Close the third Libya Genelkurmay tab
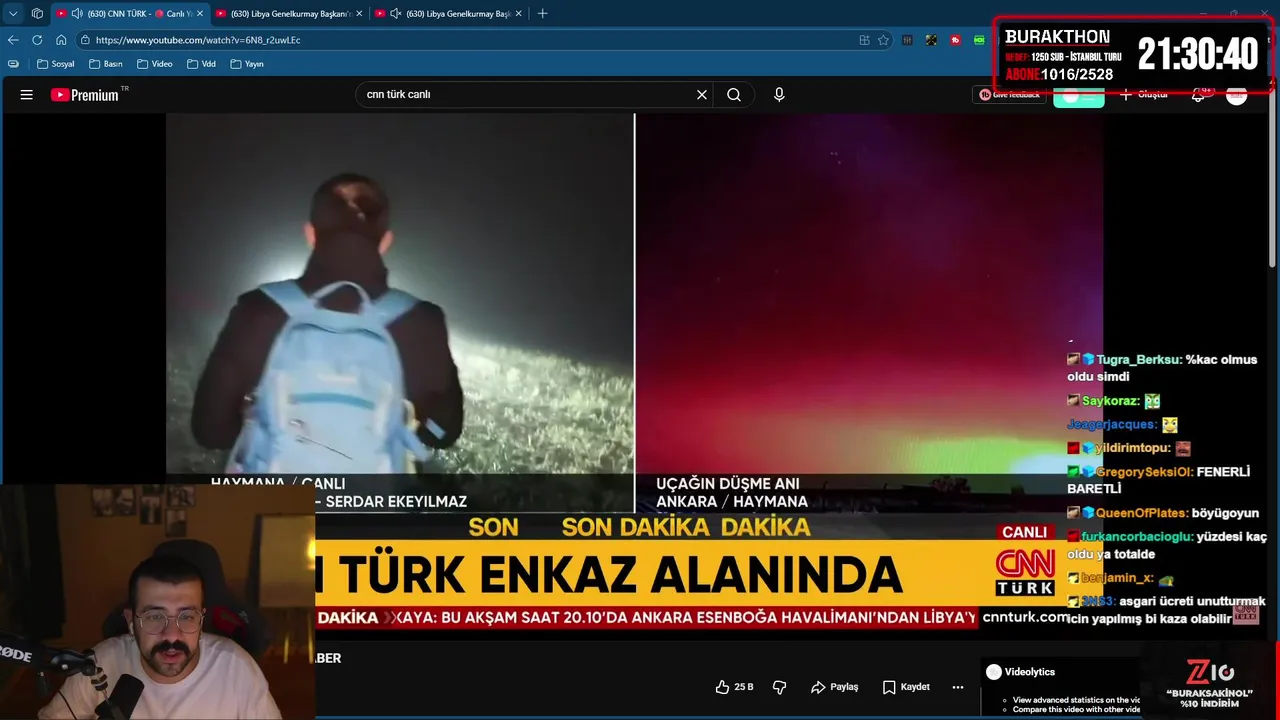 (x=518, y=13)
